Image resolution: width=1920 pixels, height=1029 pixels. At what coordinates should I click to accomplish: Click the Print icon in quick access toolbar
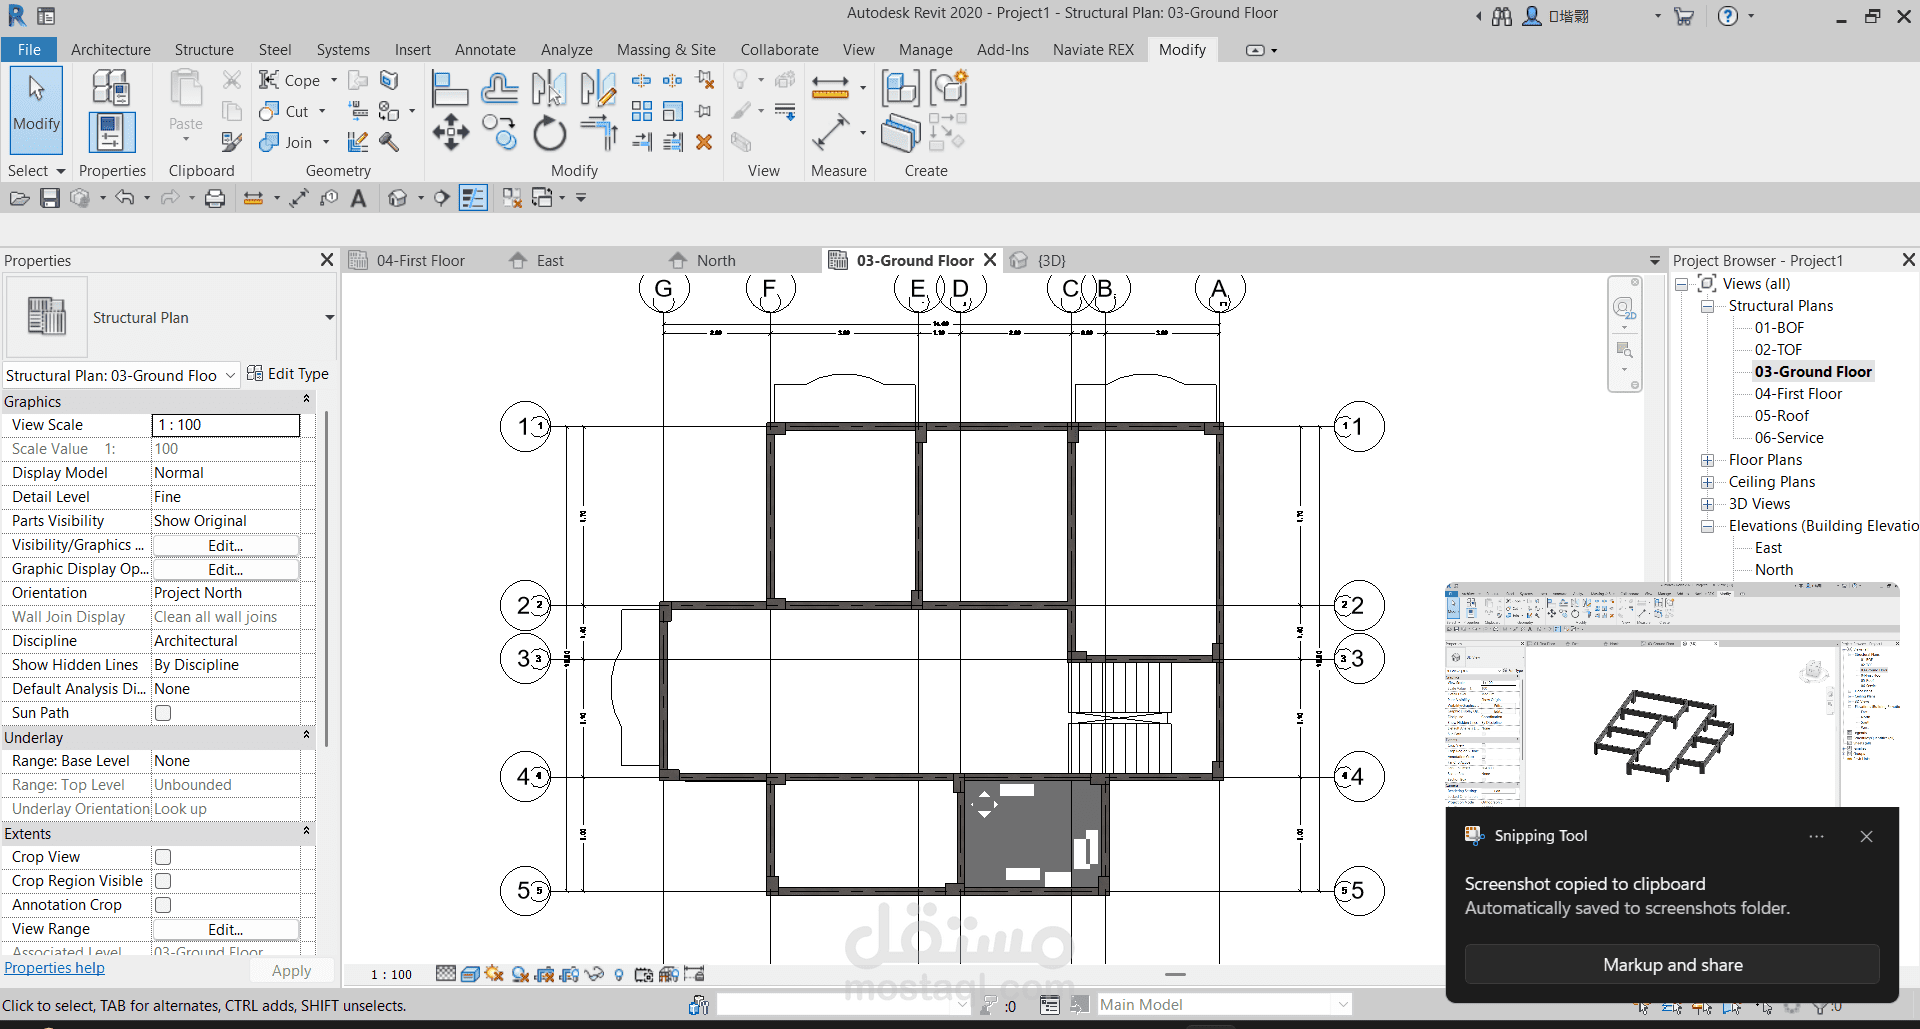click(x=215, y=198)
